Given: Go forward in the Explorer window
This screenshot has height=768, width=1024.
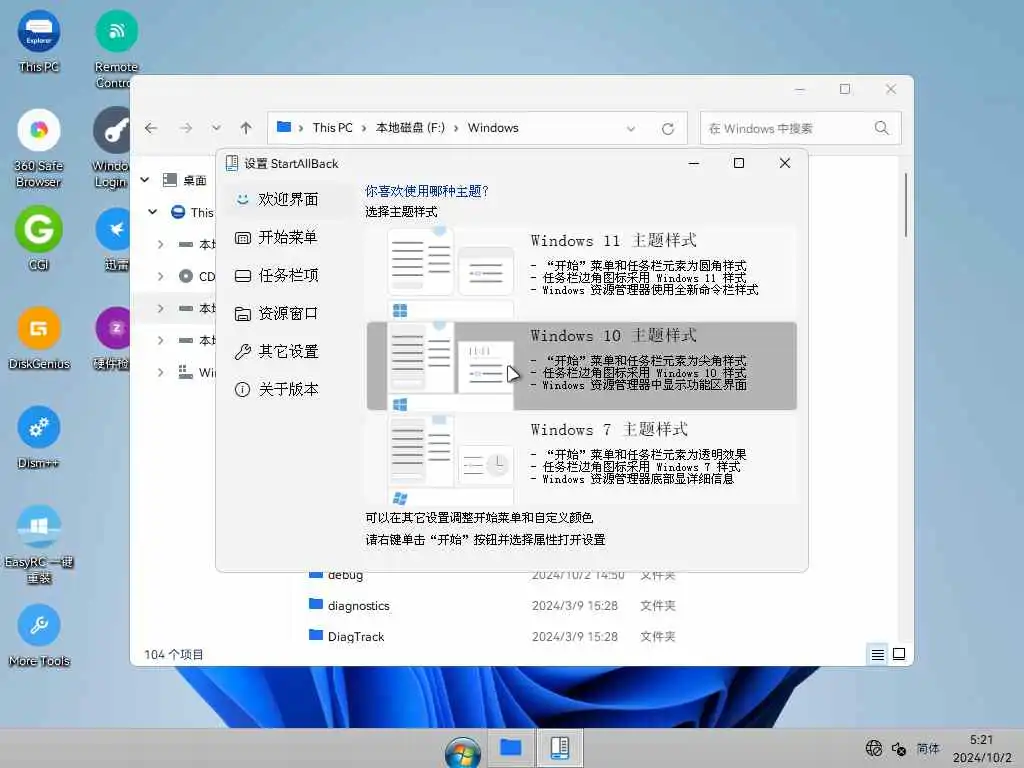Looking at the screenshot, I should click(x=186, y=128).
